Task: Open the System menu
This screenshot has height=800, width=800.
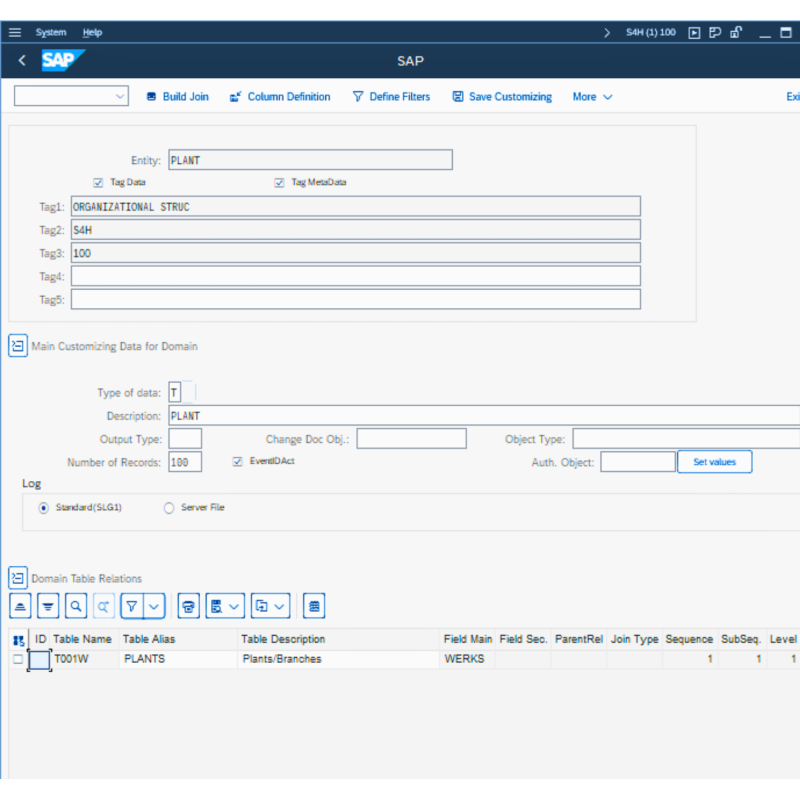Action: click(51, 32)
